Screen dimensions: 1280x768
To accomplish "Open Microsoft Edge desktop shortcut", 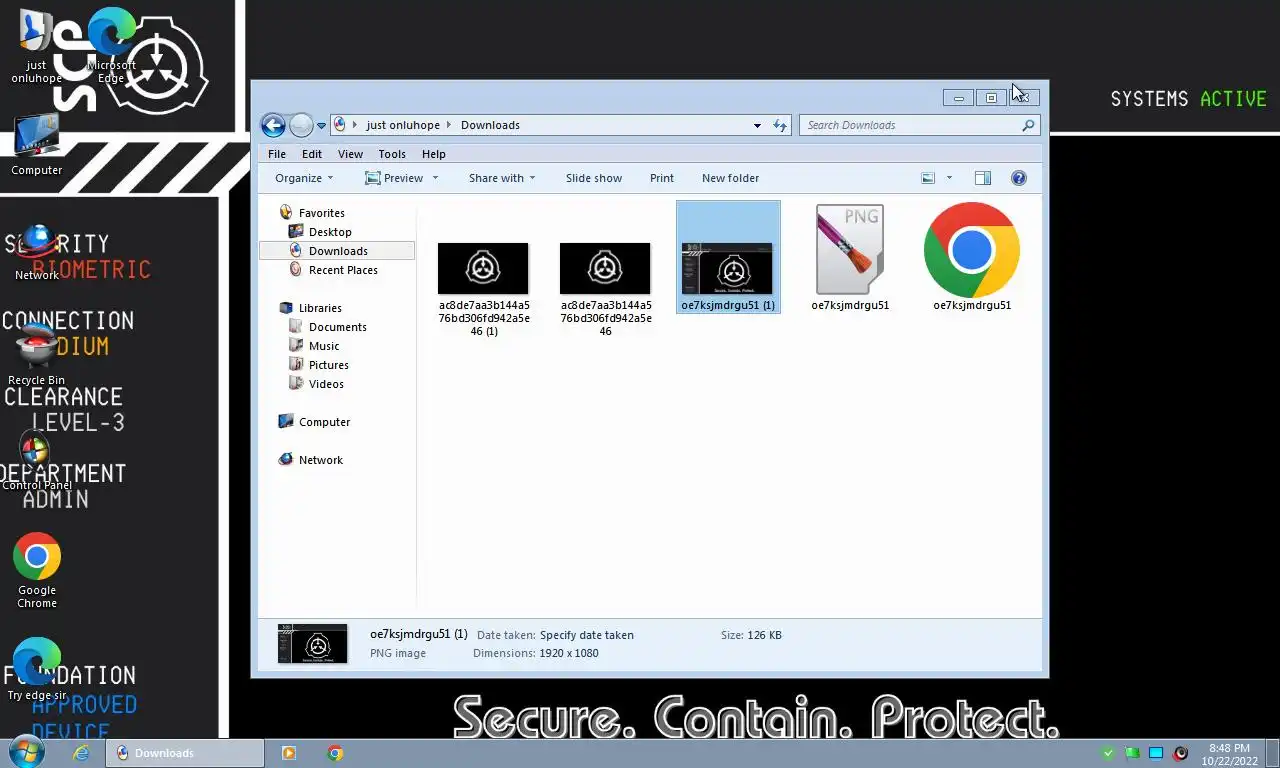I will 111,47.
